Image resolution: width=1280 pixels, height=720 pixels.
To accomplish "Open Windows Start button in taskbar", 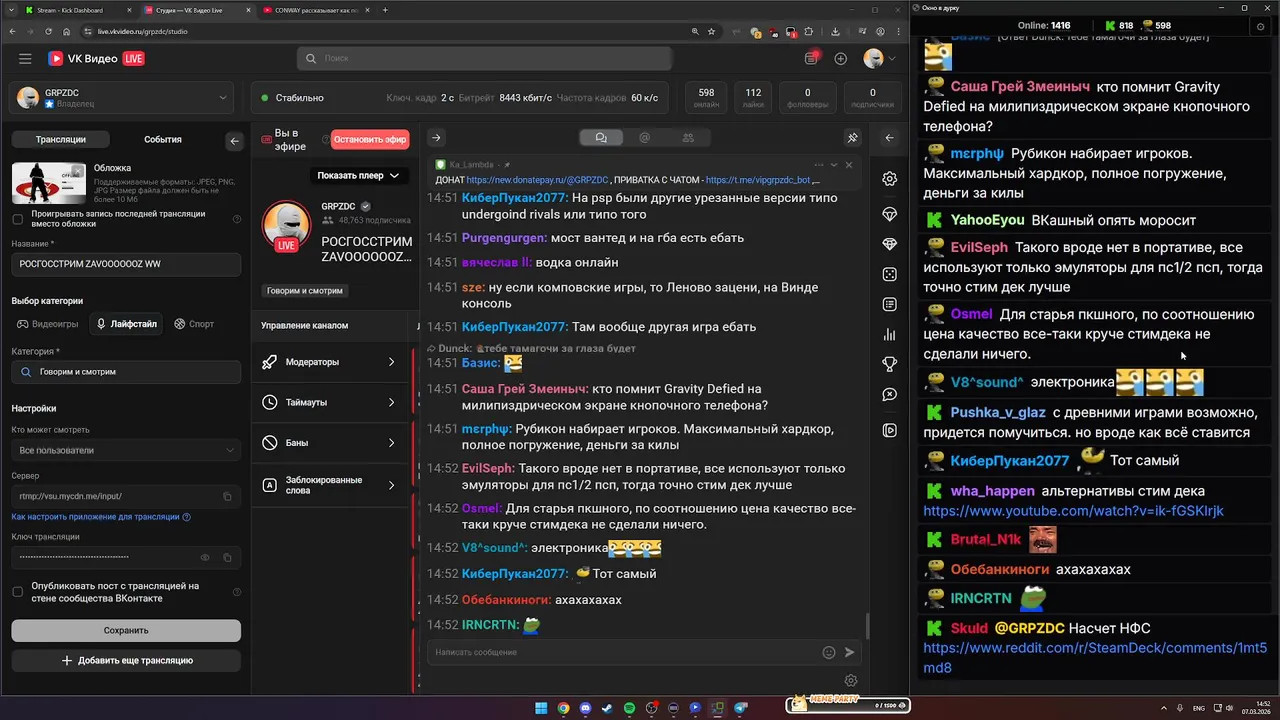I will 541,708.
